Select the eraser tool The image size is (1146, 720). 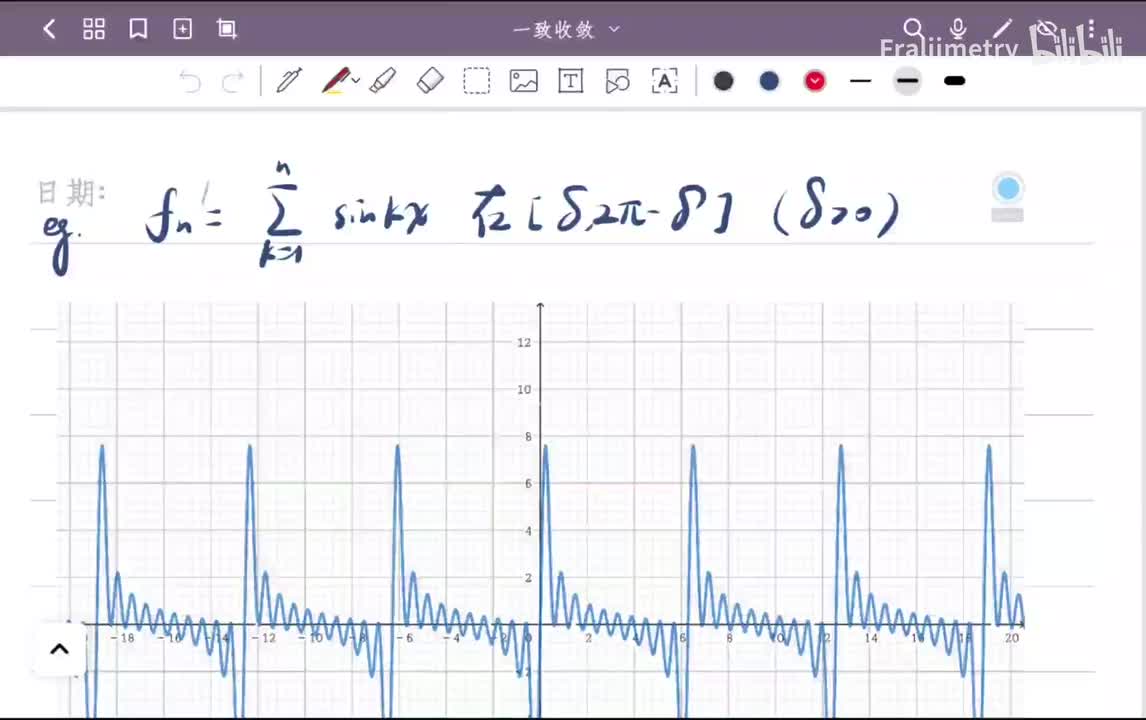click(x=430, y=80)
